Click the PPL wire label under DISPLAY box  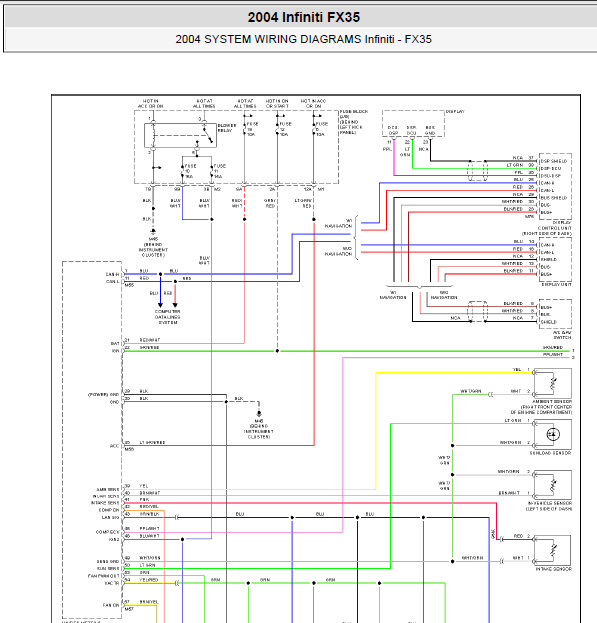point(387,149)
